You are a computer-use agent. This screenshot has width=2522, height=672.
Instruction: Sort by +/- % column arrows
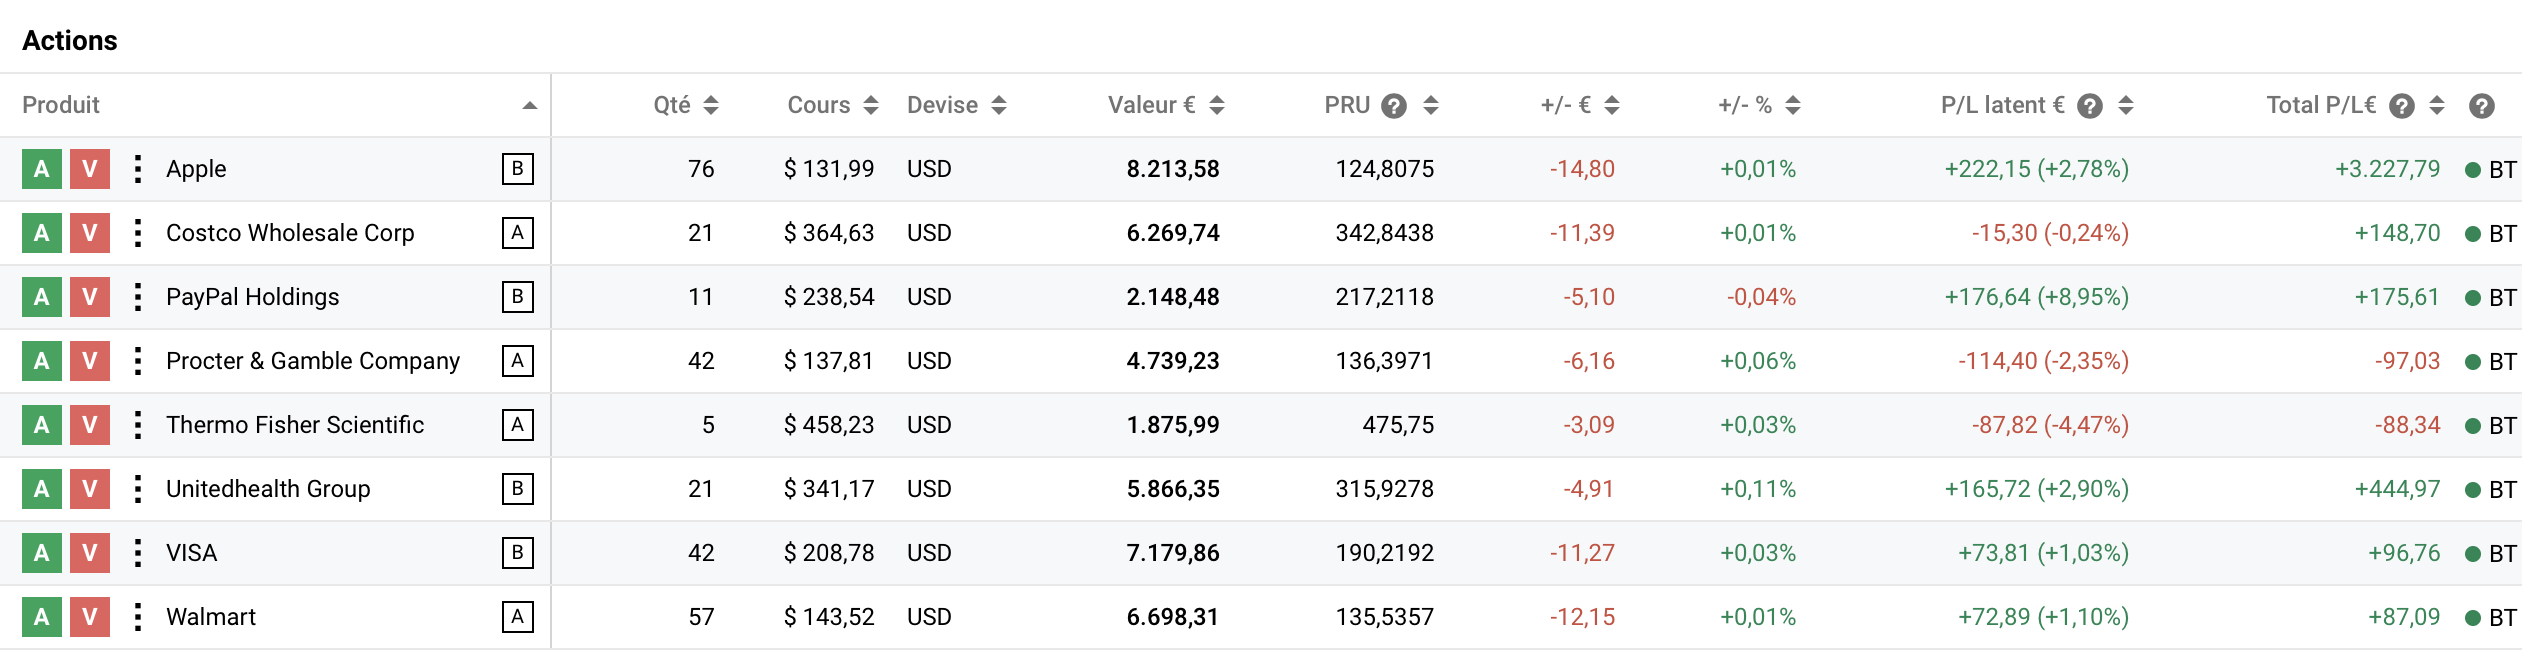point(1793,105)
